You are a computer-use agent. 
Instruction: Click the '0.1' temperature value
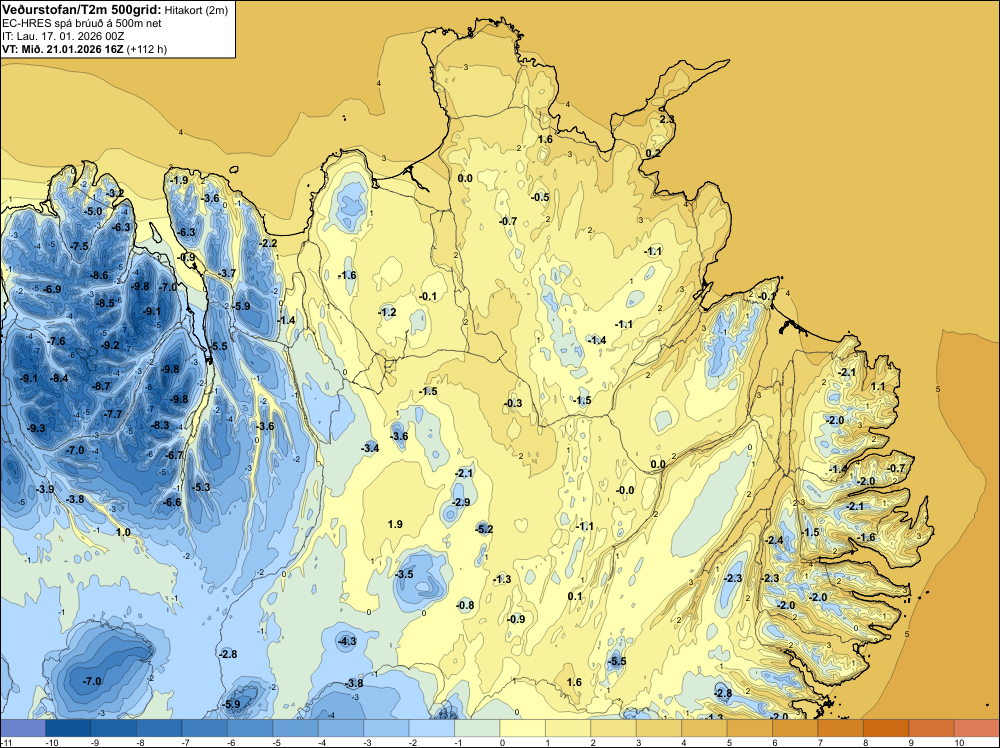tap(575, 596)
